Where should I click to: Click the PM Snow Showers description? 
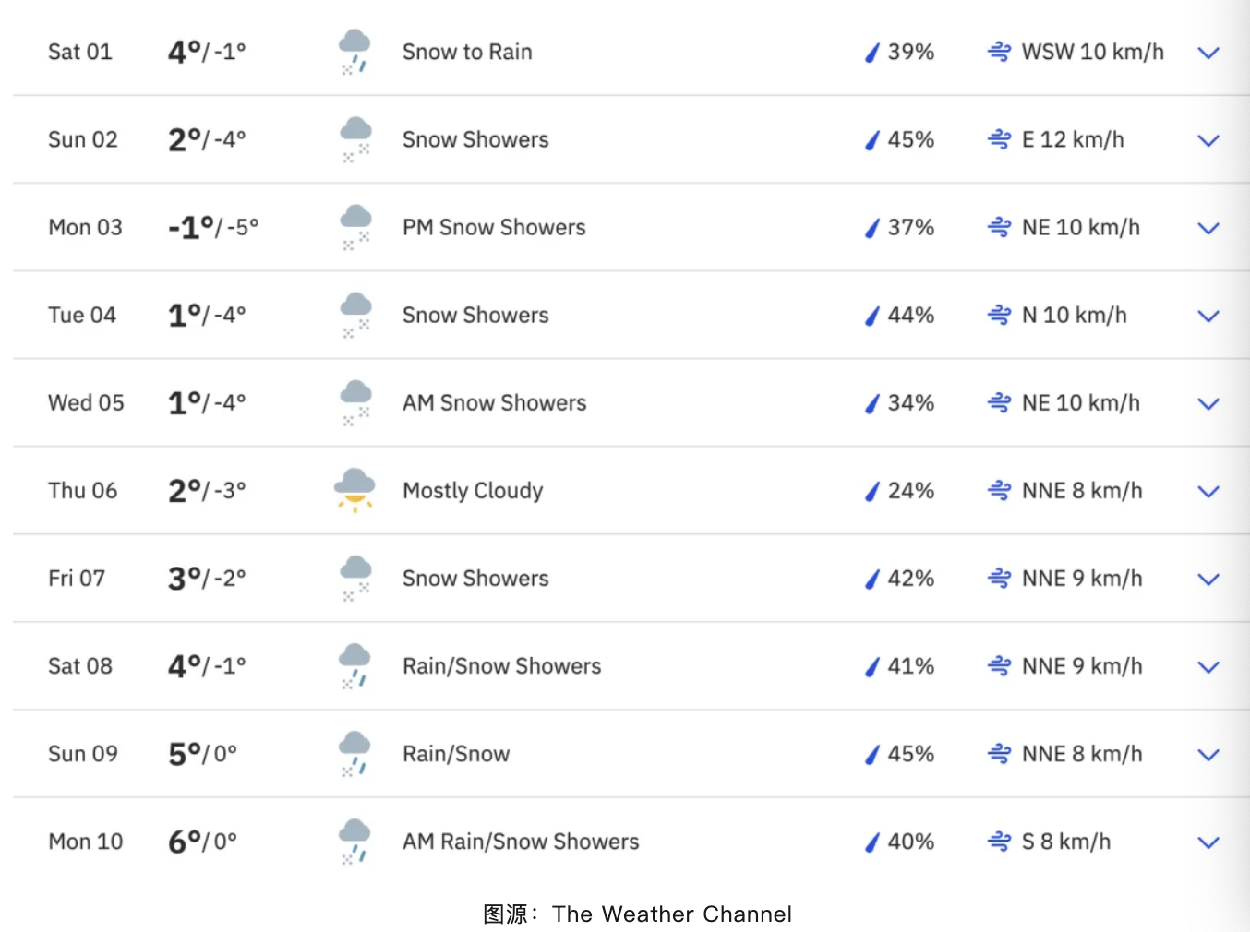493,227
